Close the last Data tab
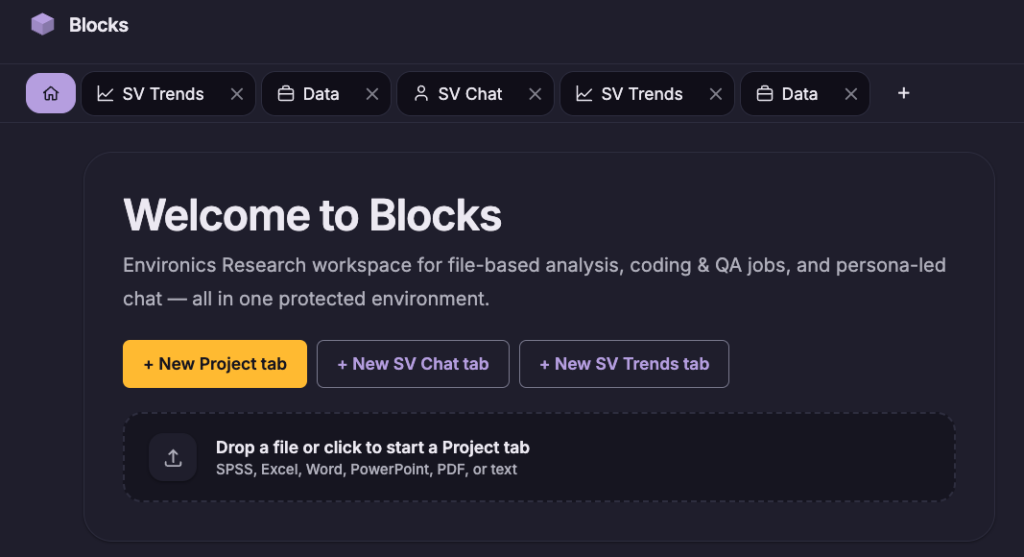 [851, 94]
